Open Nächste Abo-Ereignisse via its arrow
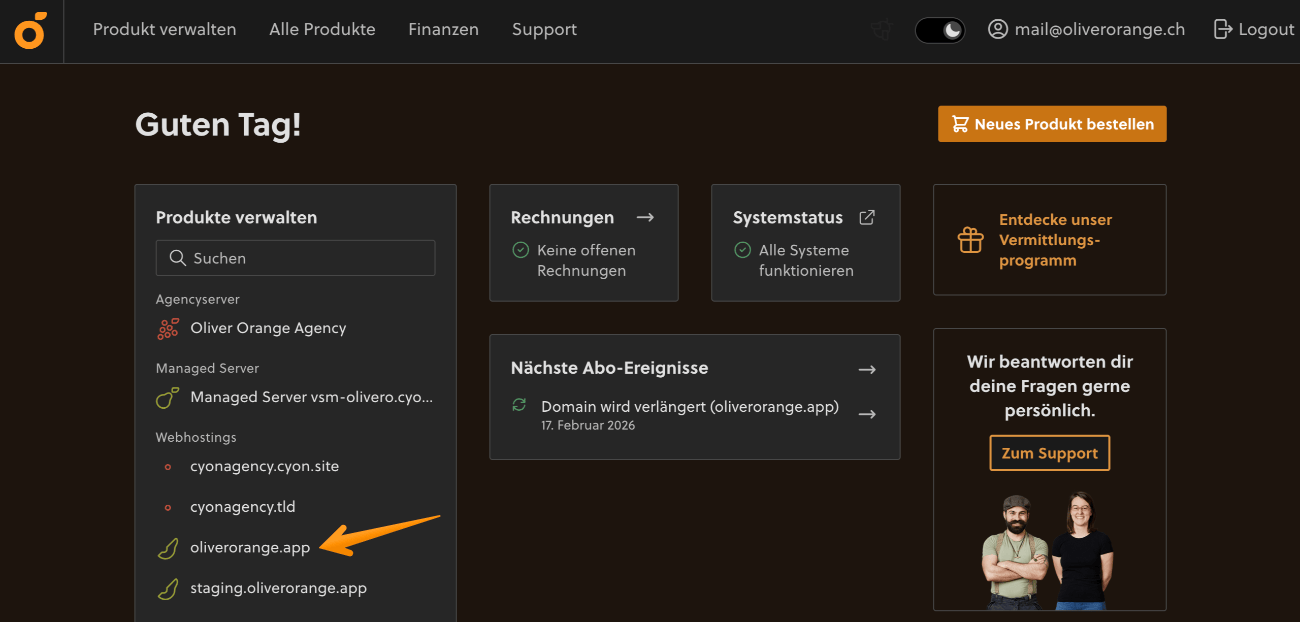The height and width of the screenshot is (622, 1300). (866, 368)
